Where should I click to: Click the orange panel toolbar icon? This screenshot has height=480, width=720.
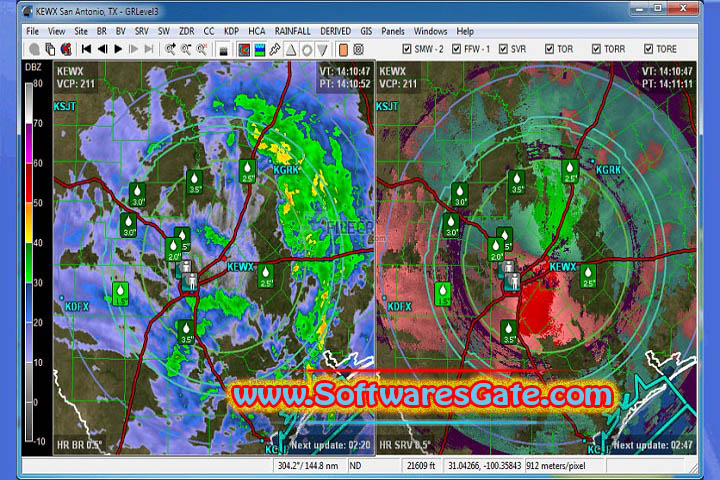pyautogui.click(x=343, y=50)
